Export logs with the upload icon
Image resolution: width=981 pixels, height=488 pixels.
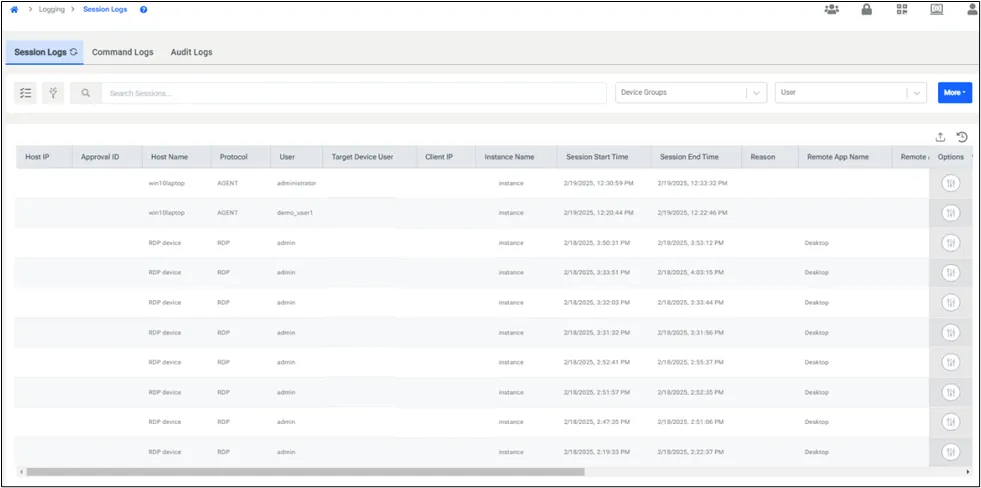click(x=940, y=137)
